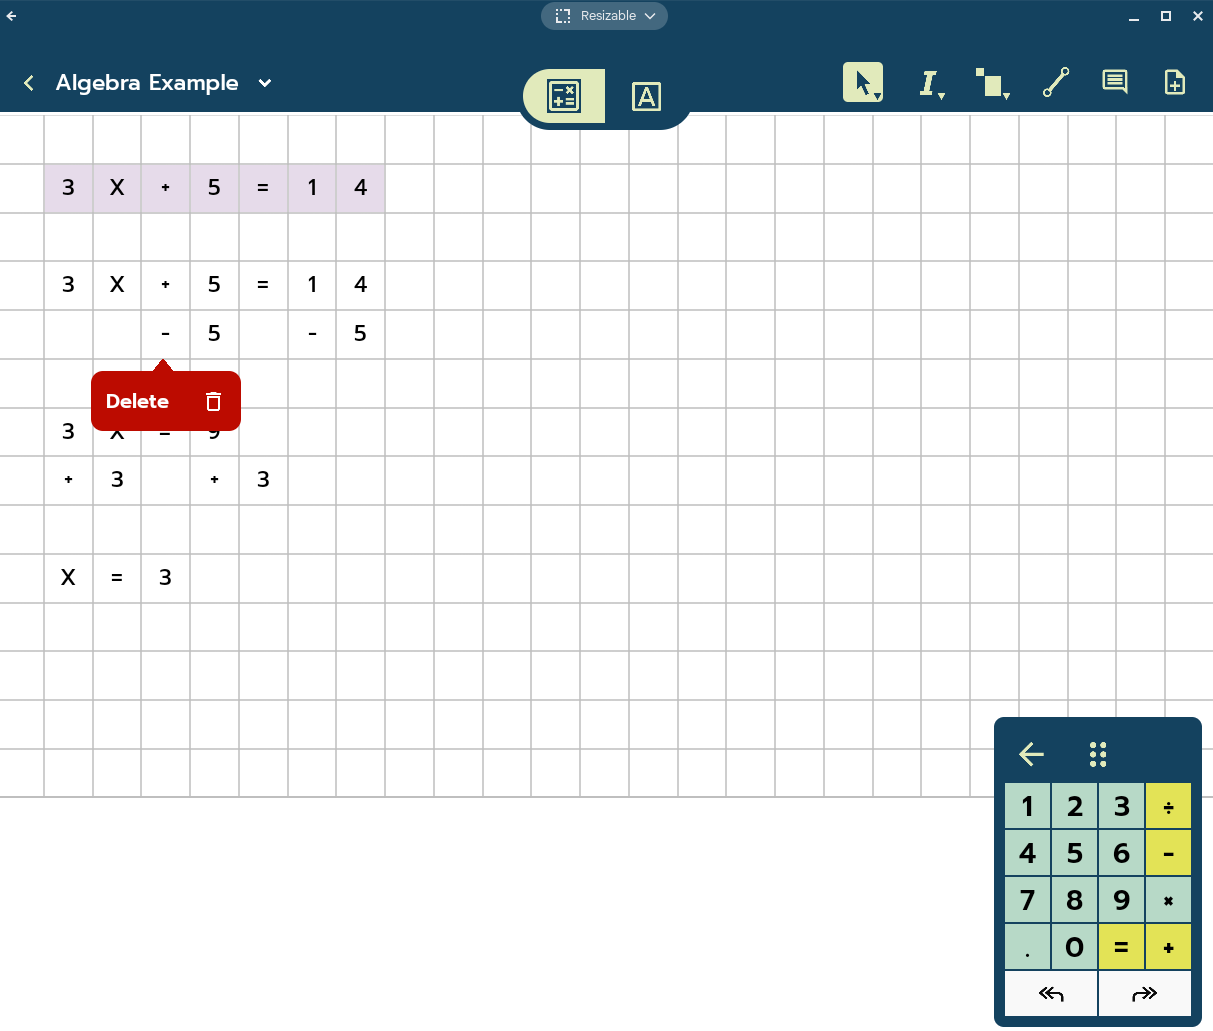This screenshot has width=1213, height=1031.
Task: Expand the shapes tool dropdown arrow
Action: [1006, 96]
